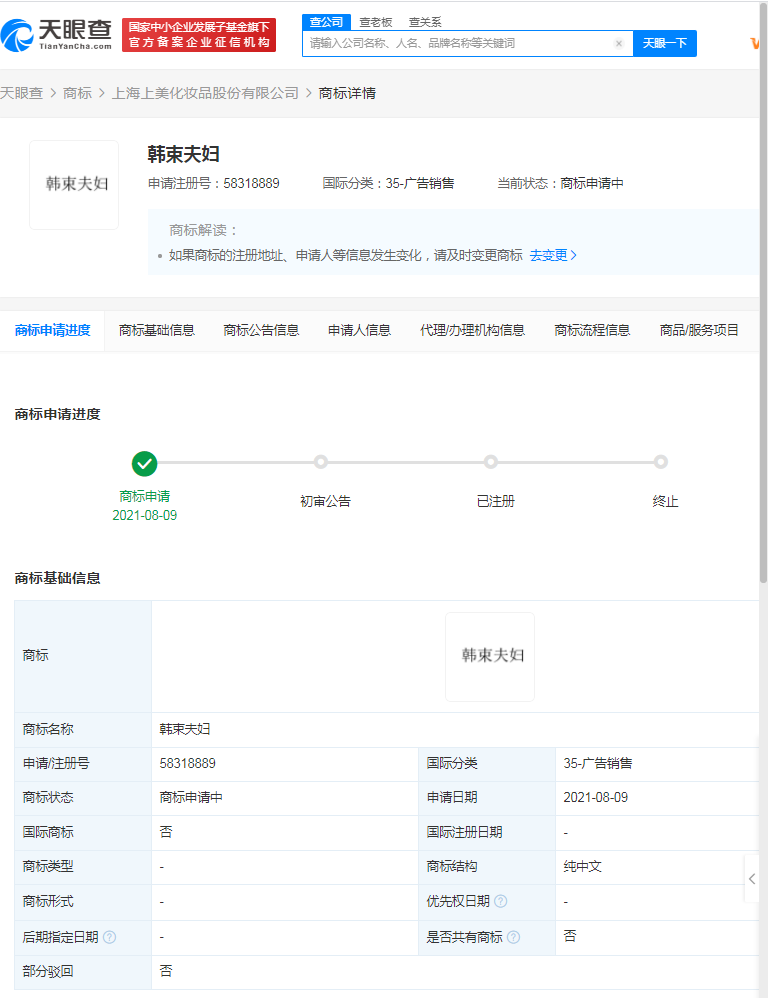Go to 商标流程信息 tab

(x=592, y=330)
